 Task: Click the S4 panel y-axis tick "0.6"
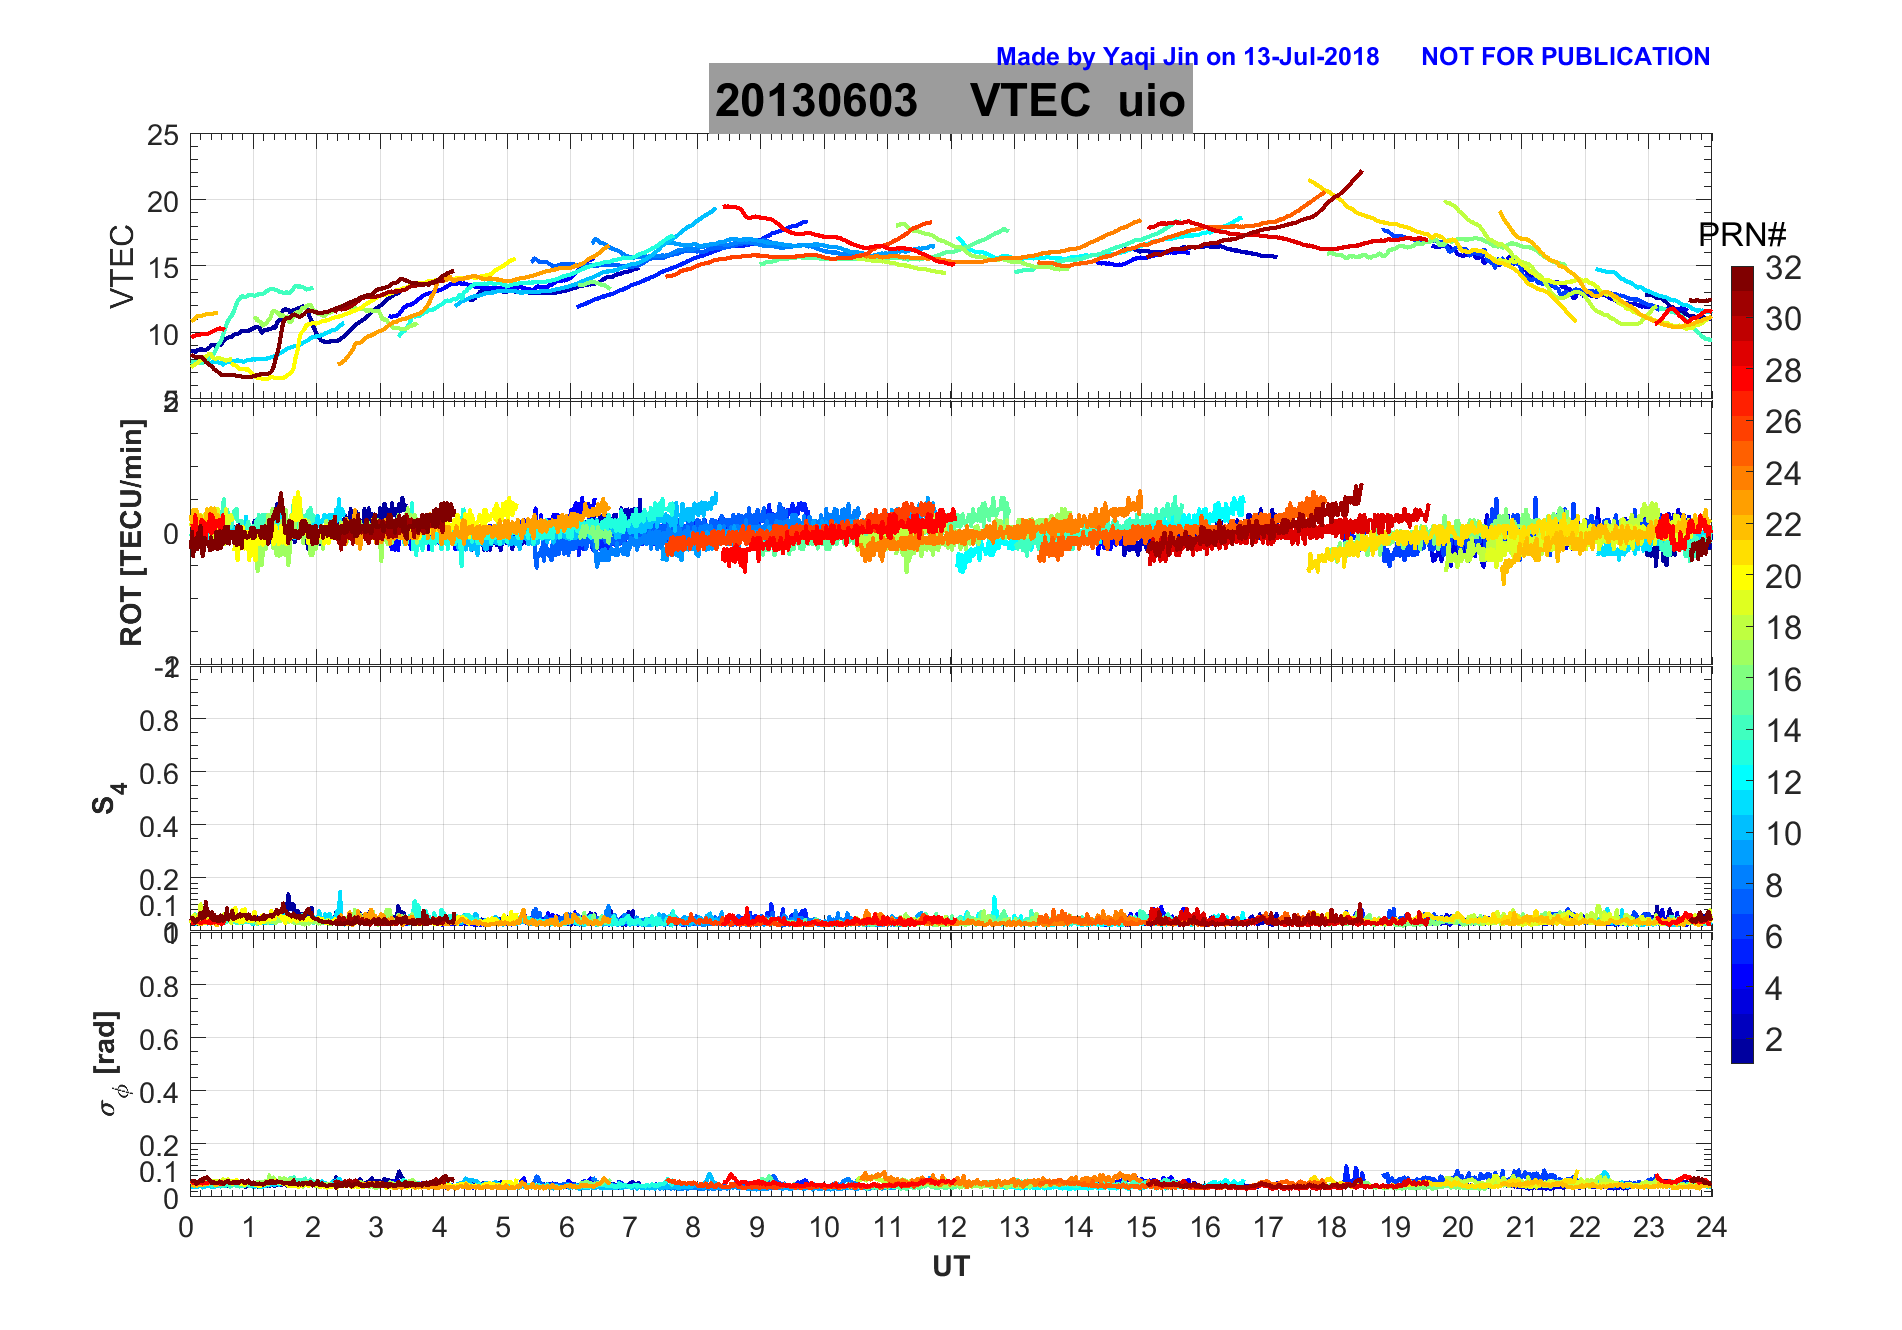(159, 773)
